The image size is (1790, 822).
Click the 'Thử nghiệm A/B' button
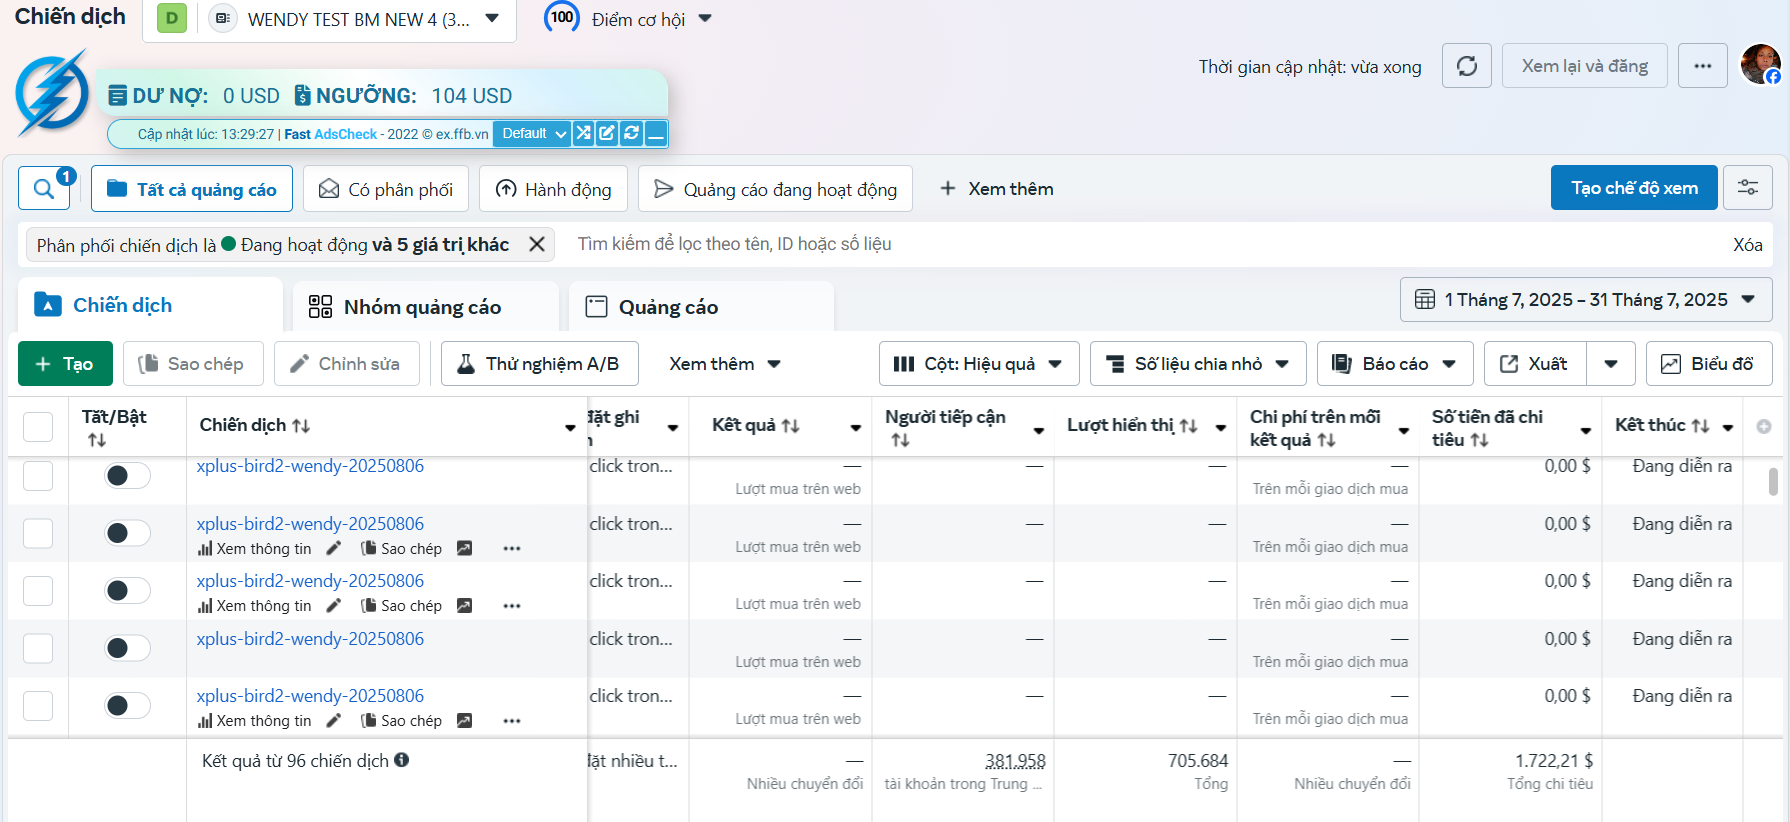coord(540,364)
